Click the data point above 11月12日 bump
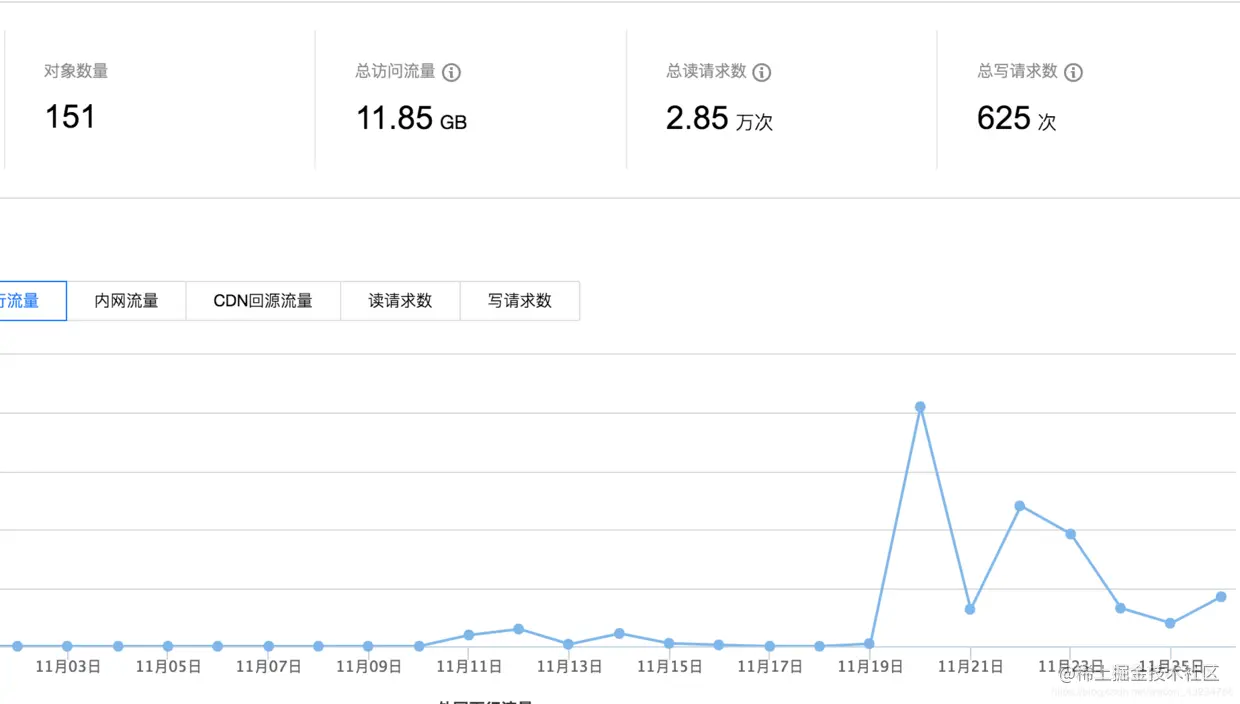Viewport: 1240px width, 704px height. click(x=519, y=629)
